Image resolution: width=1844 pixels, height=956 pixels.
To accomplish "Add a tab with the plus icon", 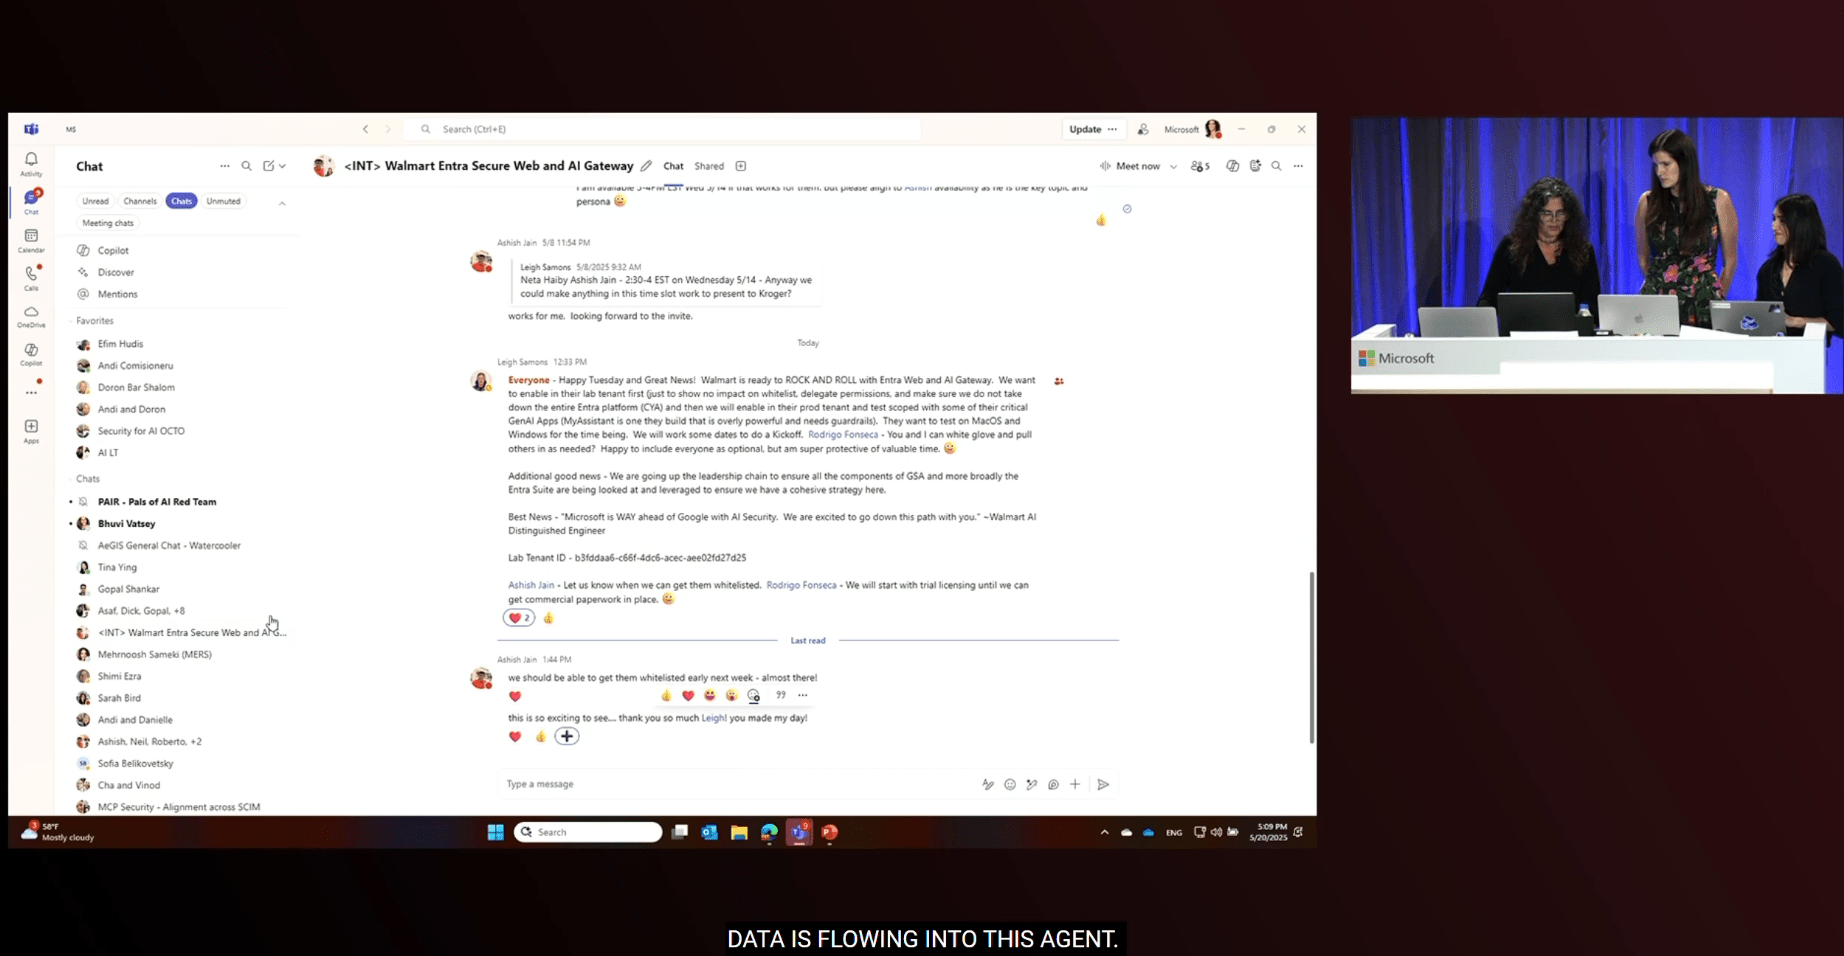I will click(x=741, y=166).
